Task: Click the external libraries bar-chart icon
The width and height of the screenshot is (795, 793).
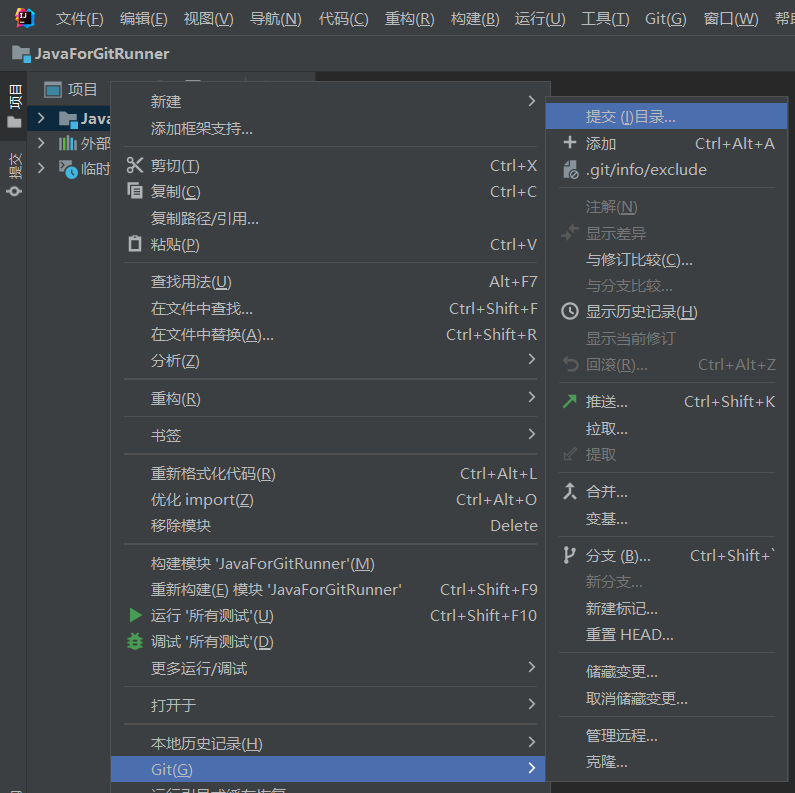Action: (x=67, y=143)
